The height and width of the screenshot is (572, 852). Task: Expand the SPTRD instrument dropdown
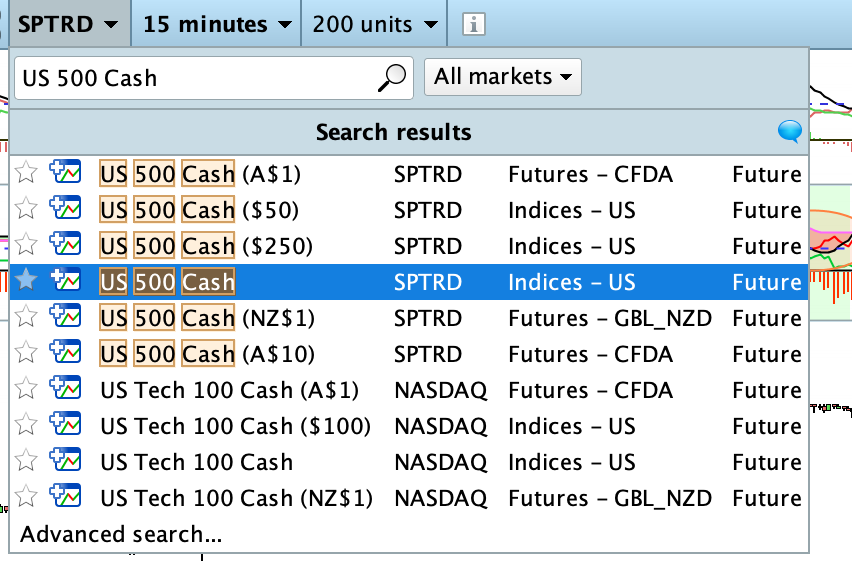(68, 24)
